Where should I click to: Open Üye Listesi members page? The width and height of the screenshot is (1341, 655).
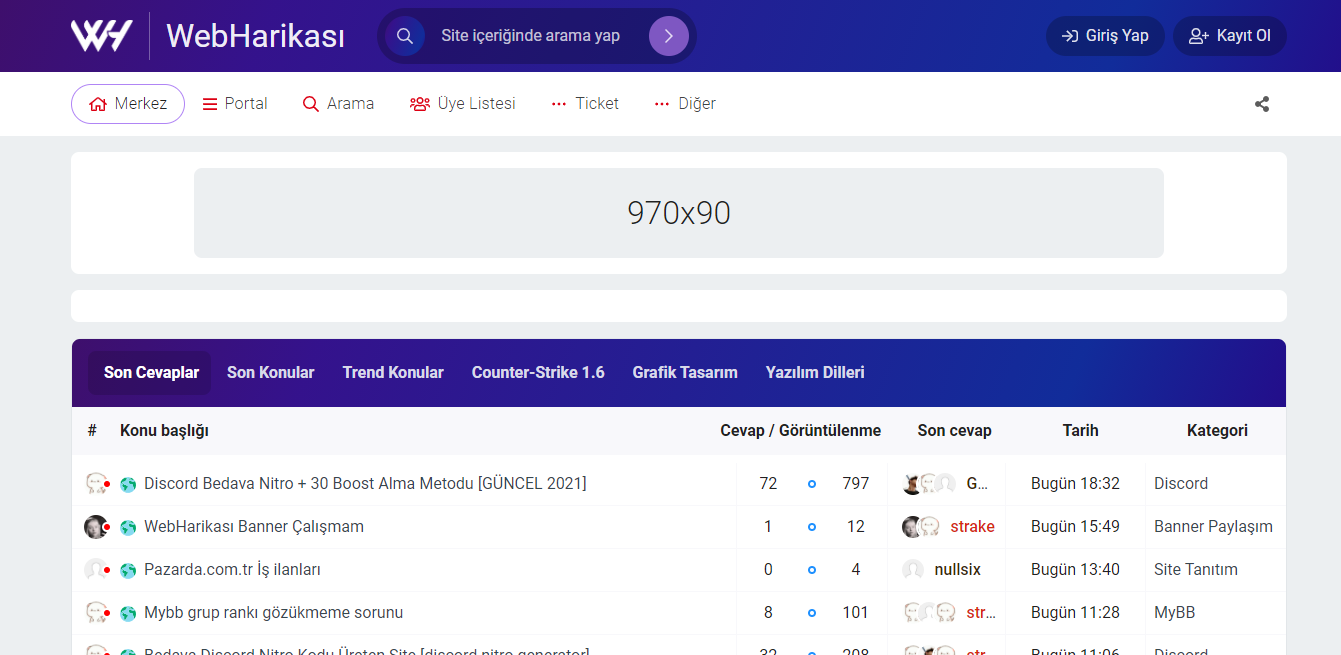tap(463, 104)
